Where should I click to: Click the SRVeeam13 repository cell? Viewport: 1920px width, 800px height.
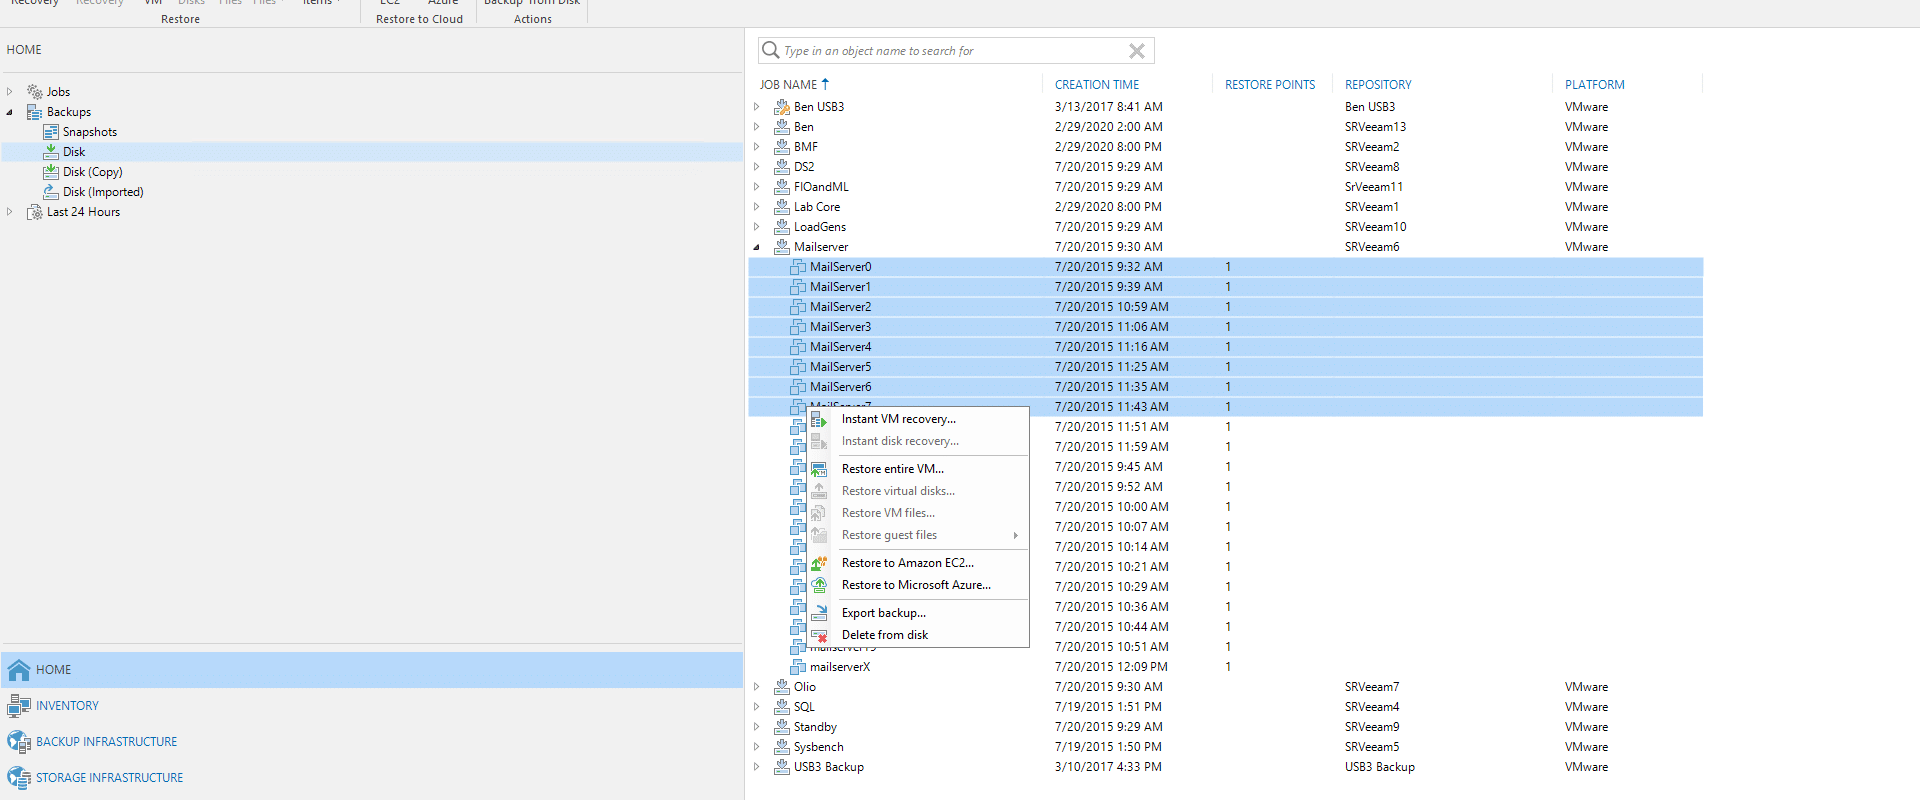[x=1375, y=127]
